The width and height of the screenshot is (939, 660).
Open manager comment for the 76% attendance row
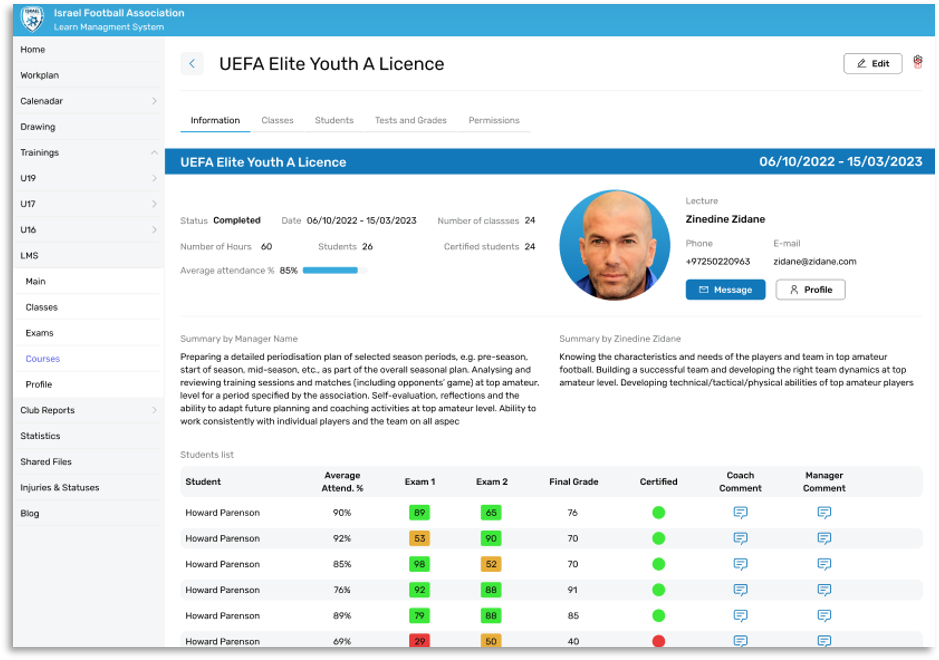(824, 590)
